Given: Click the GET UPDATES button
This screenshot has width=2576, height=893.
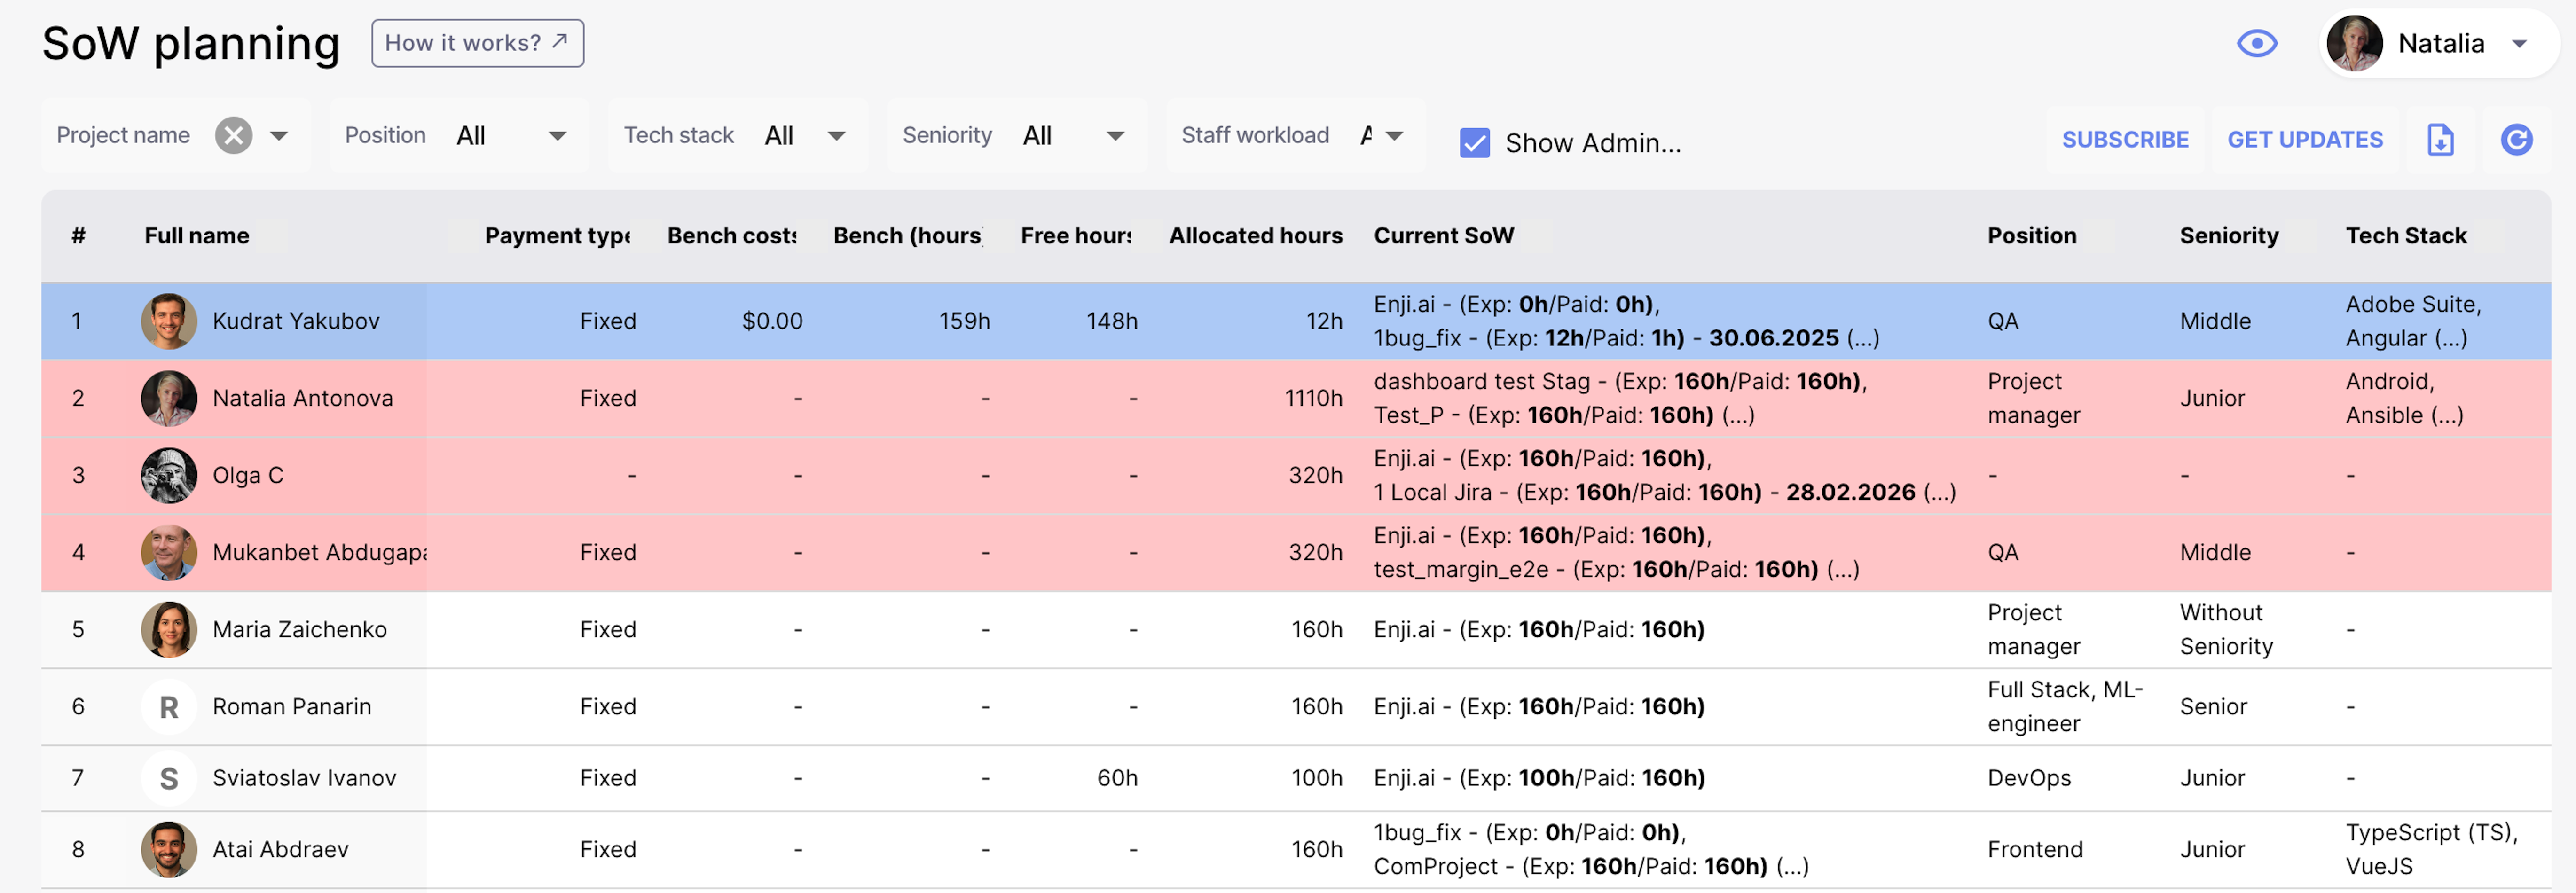Looking at the screenshot, I should [x=2304, y=140].
